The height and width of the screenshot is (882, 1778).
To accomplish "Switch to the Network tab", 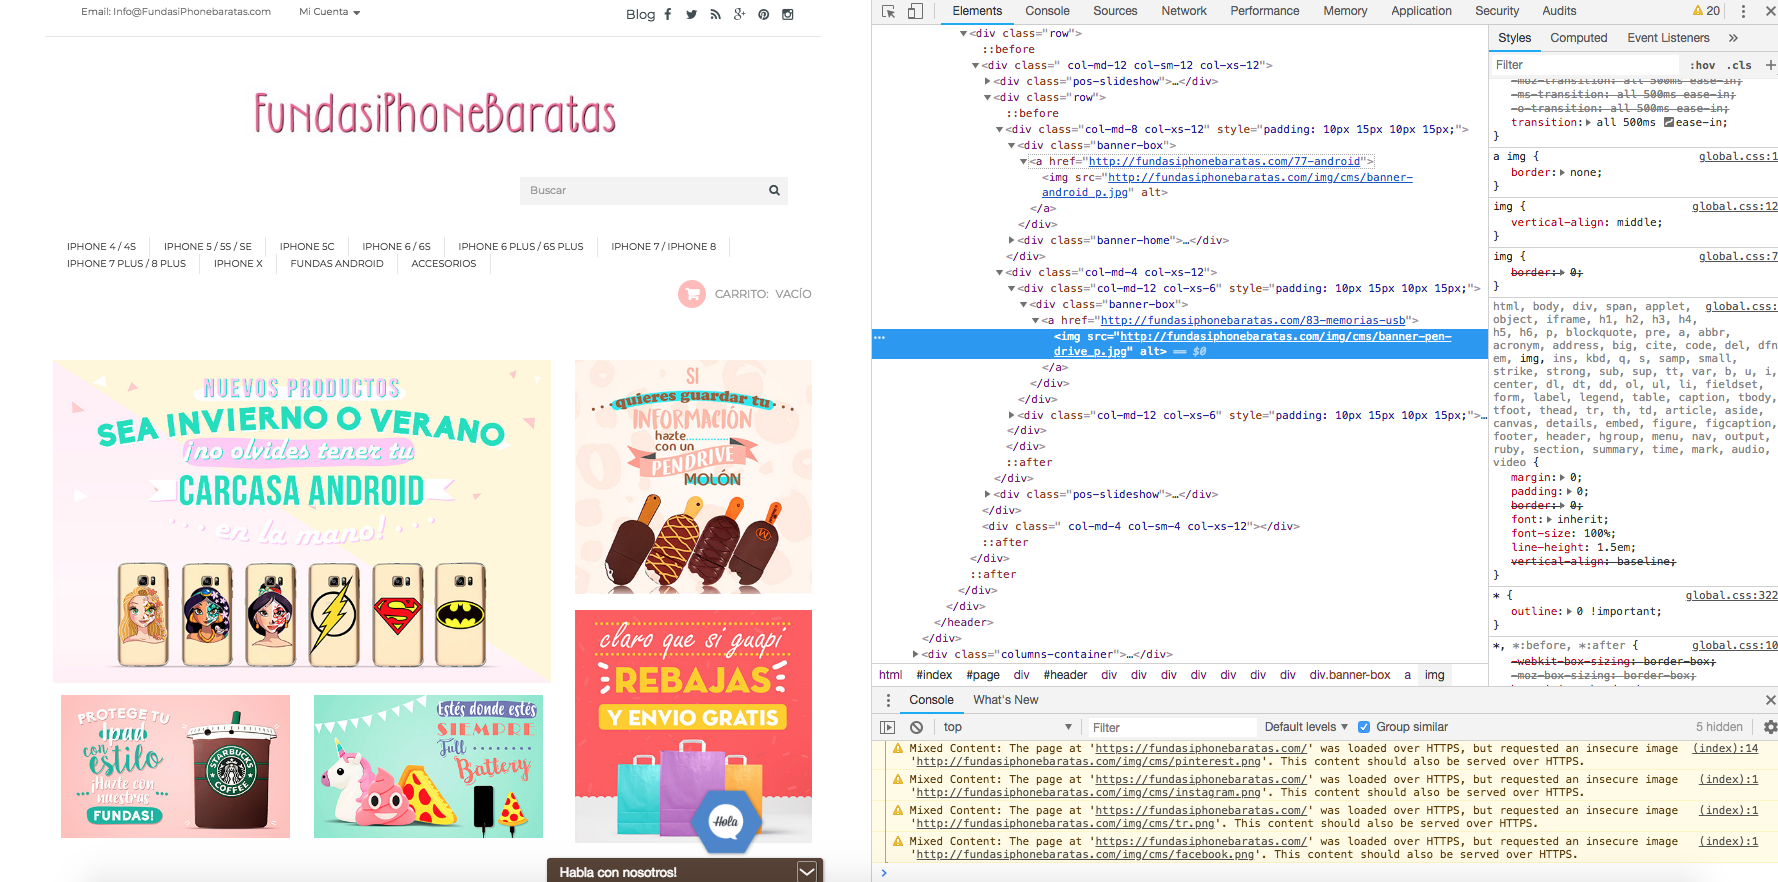I will (x=1183, y=11).
